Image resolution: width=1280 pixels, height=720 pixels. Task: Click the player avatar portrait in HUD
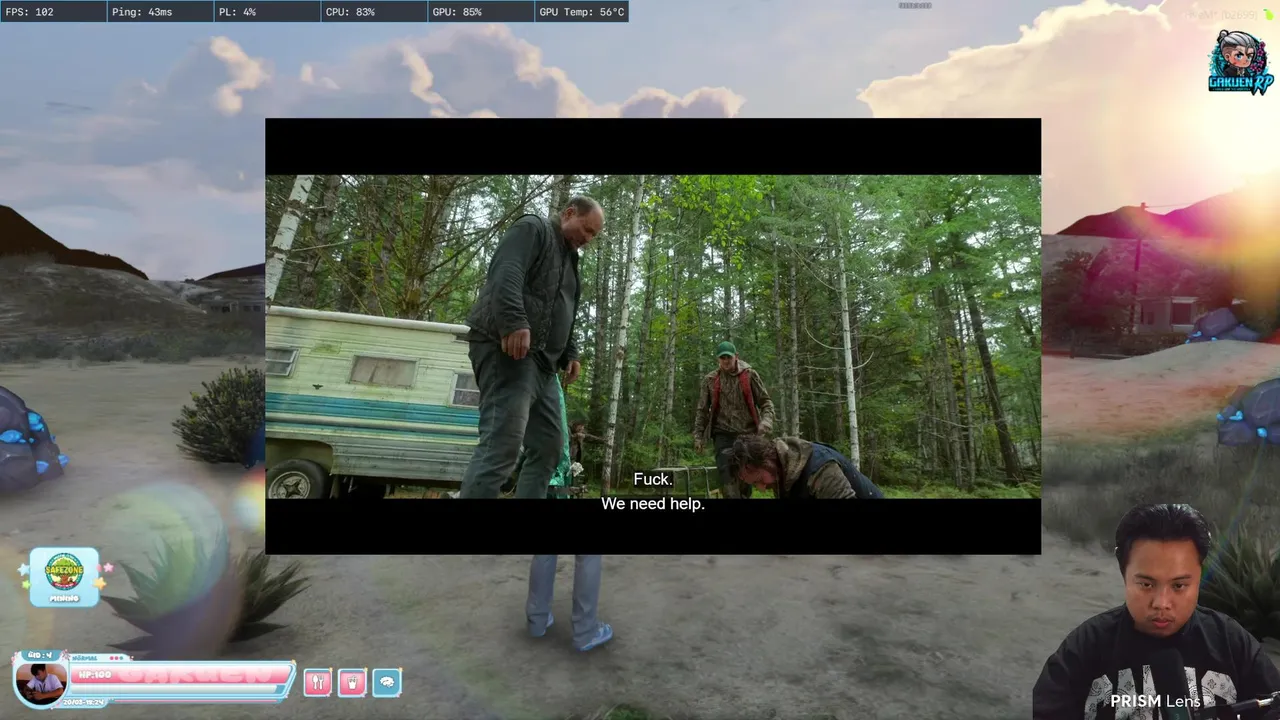pyautogui.click(x=40, y=682)
